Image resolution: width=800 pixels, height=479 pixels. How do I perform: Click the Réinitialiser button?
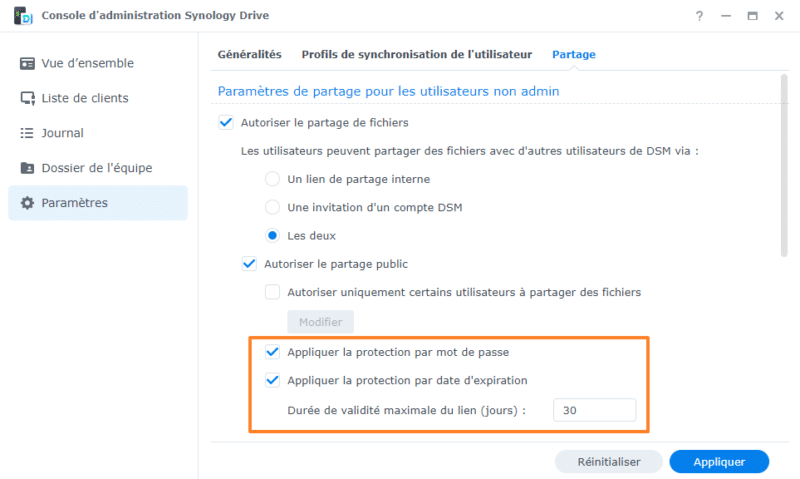pyautogui.click(x=609, y=462)
